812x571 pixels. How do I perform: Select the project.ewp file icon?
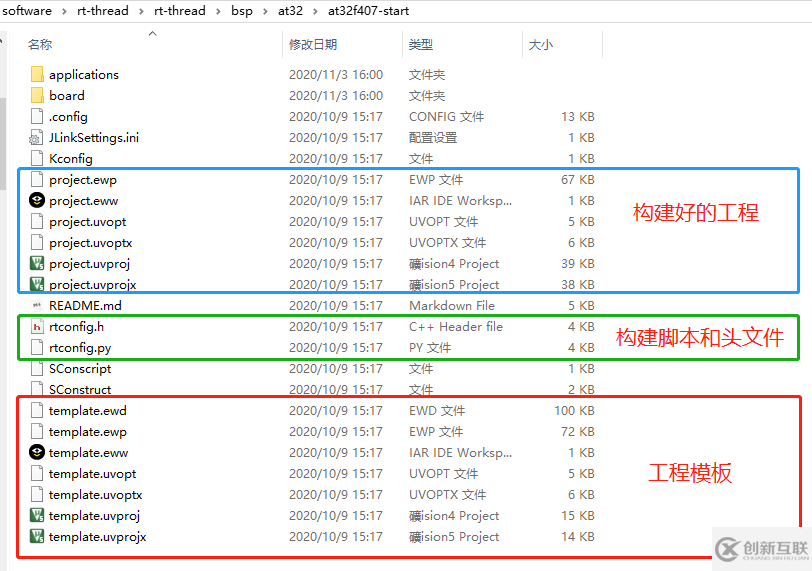tap(37, 180)
